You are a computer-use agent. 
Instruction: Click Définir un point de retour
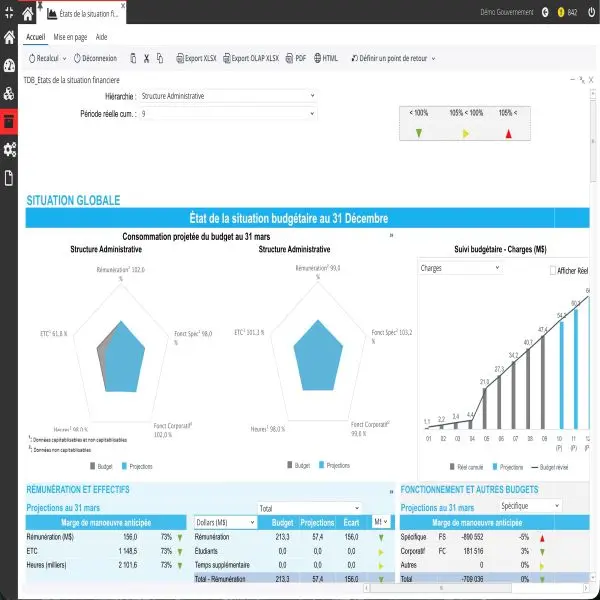tap(393, 58)
